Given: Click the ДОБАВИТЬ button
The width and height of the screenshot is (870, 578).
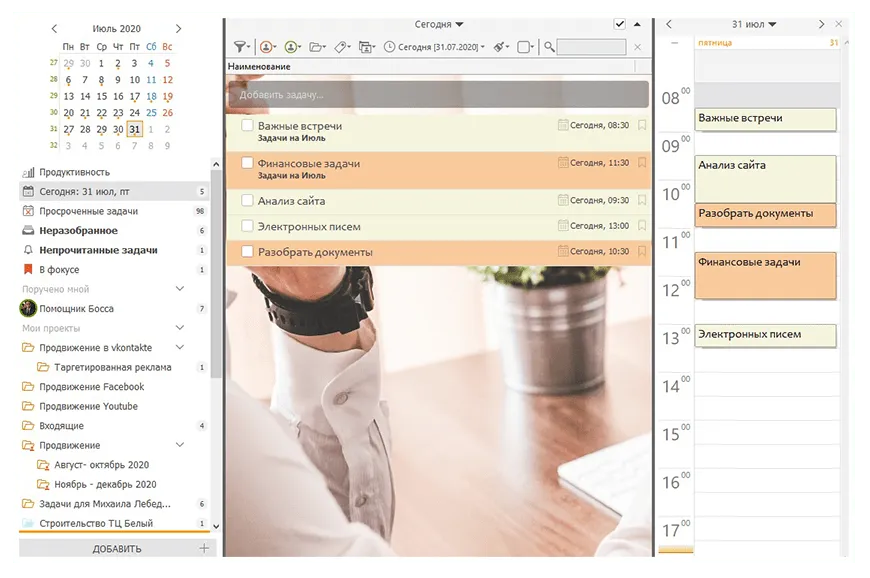Looking at the screenshot, I should pos(117,548).
